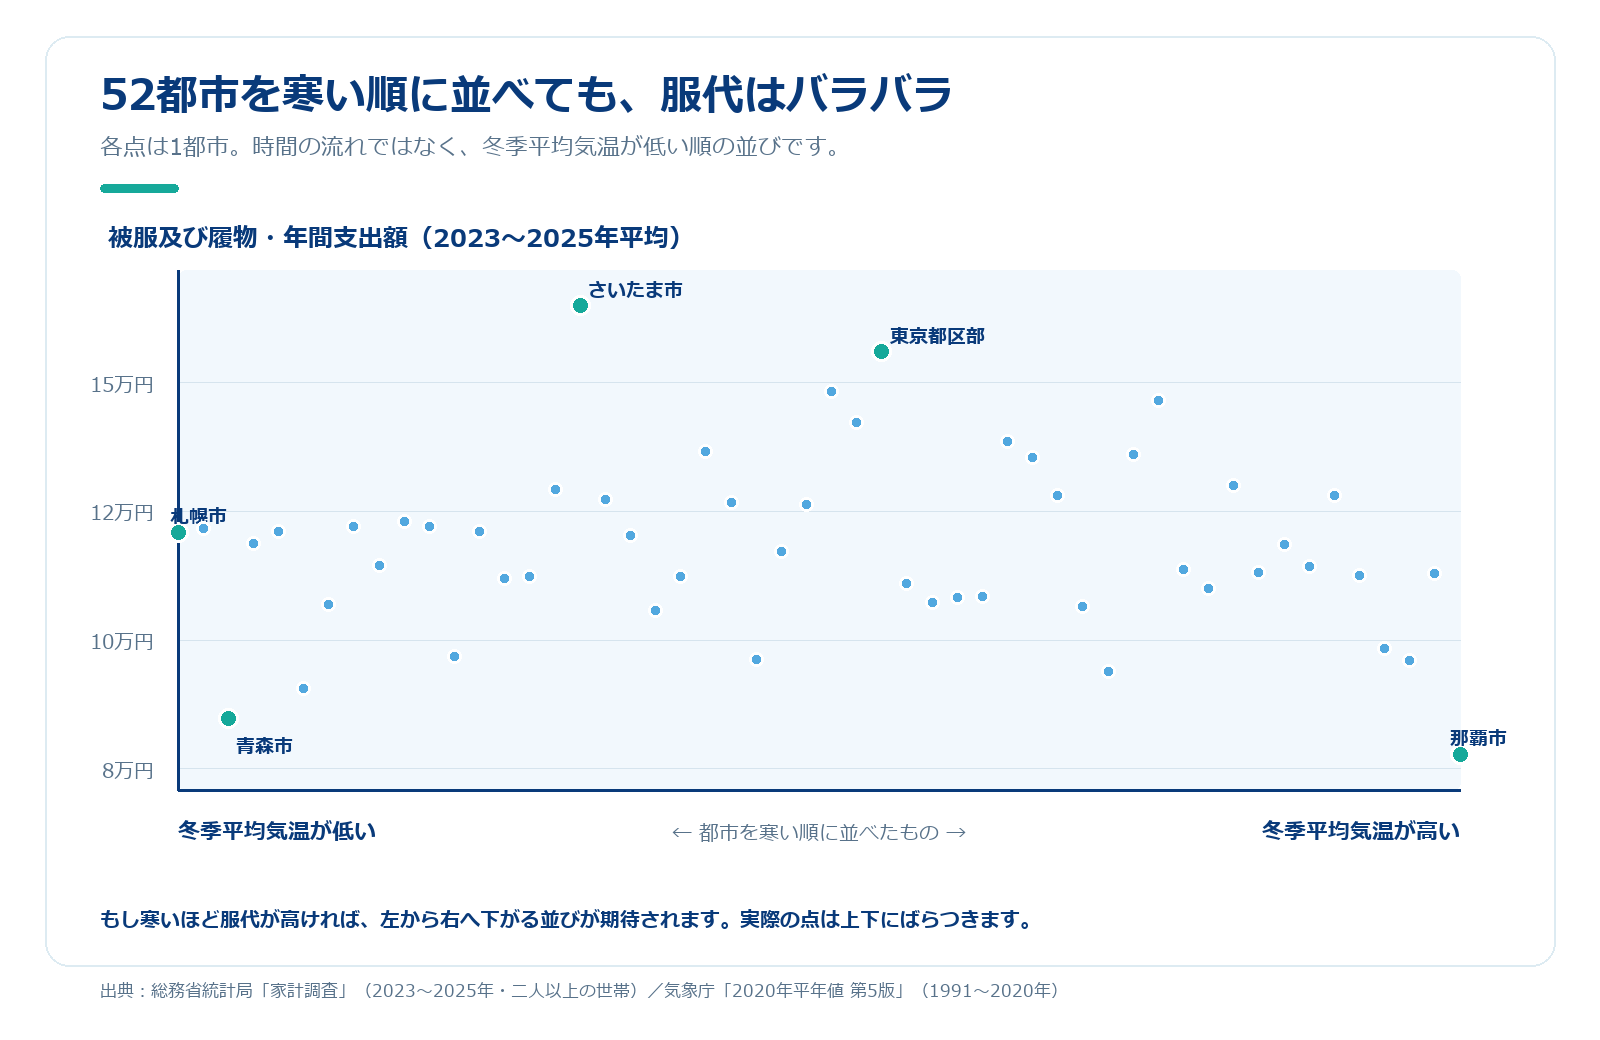Select the さいたま市 label text
The image size is (1600, 1040).
(x=635, y=290)
